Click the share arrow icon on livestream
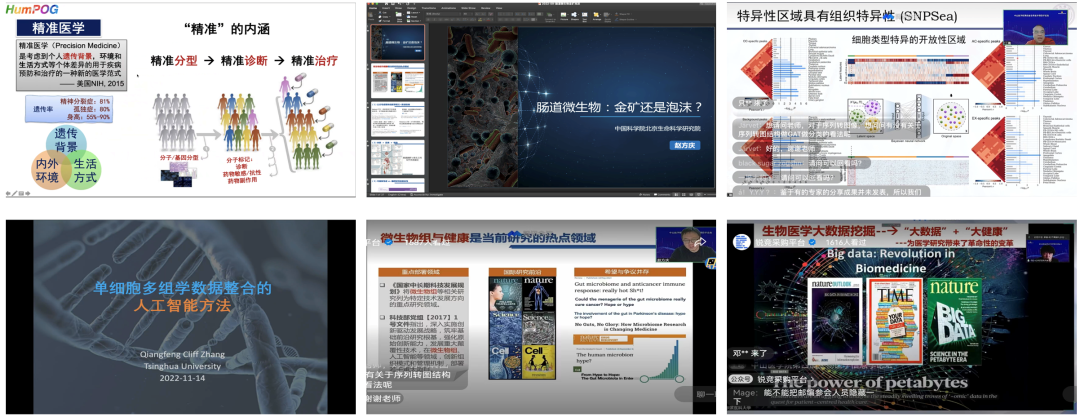This screenshot has width=1080, height=417. 701,242
